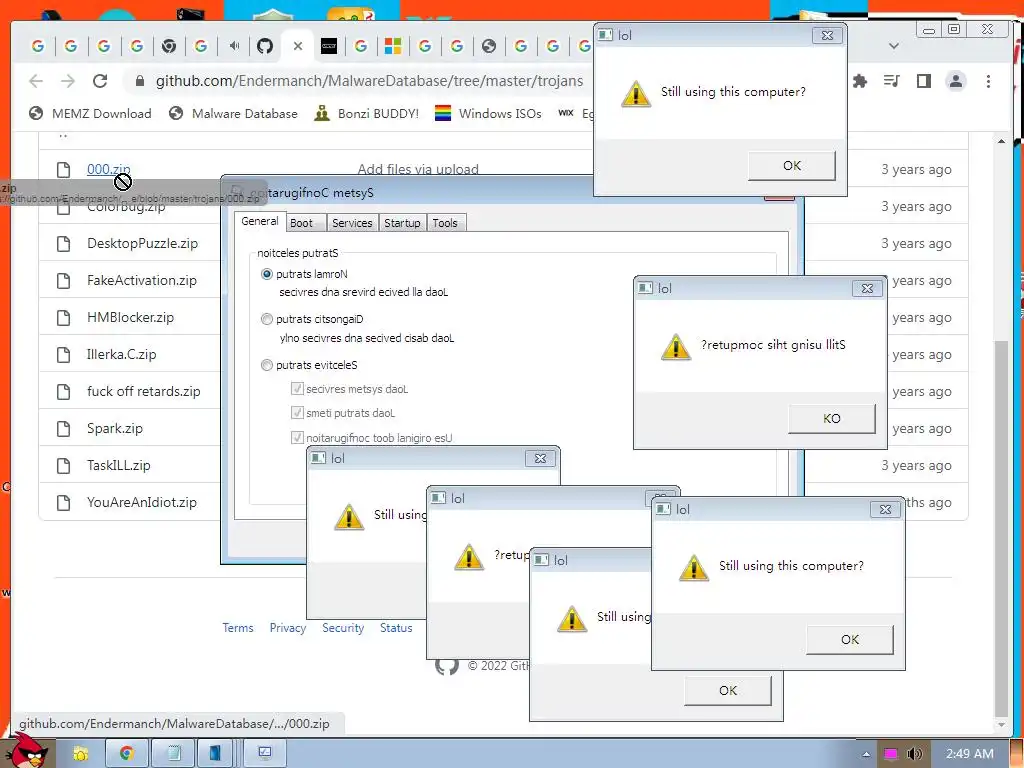Screen dimensions: 1024x768
Task: Click file icon beside HMBlocker.zip
Action: [63, 317]
